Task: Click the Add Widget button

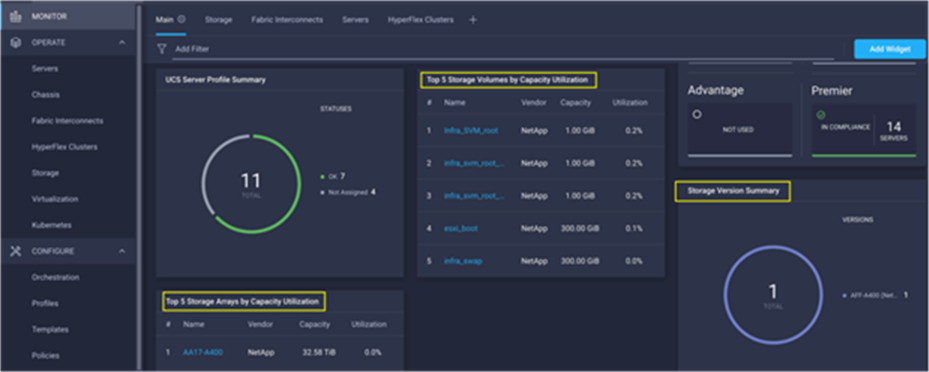Action: [x=889, y=49]
